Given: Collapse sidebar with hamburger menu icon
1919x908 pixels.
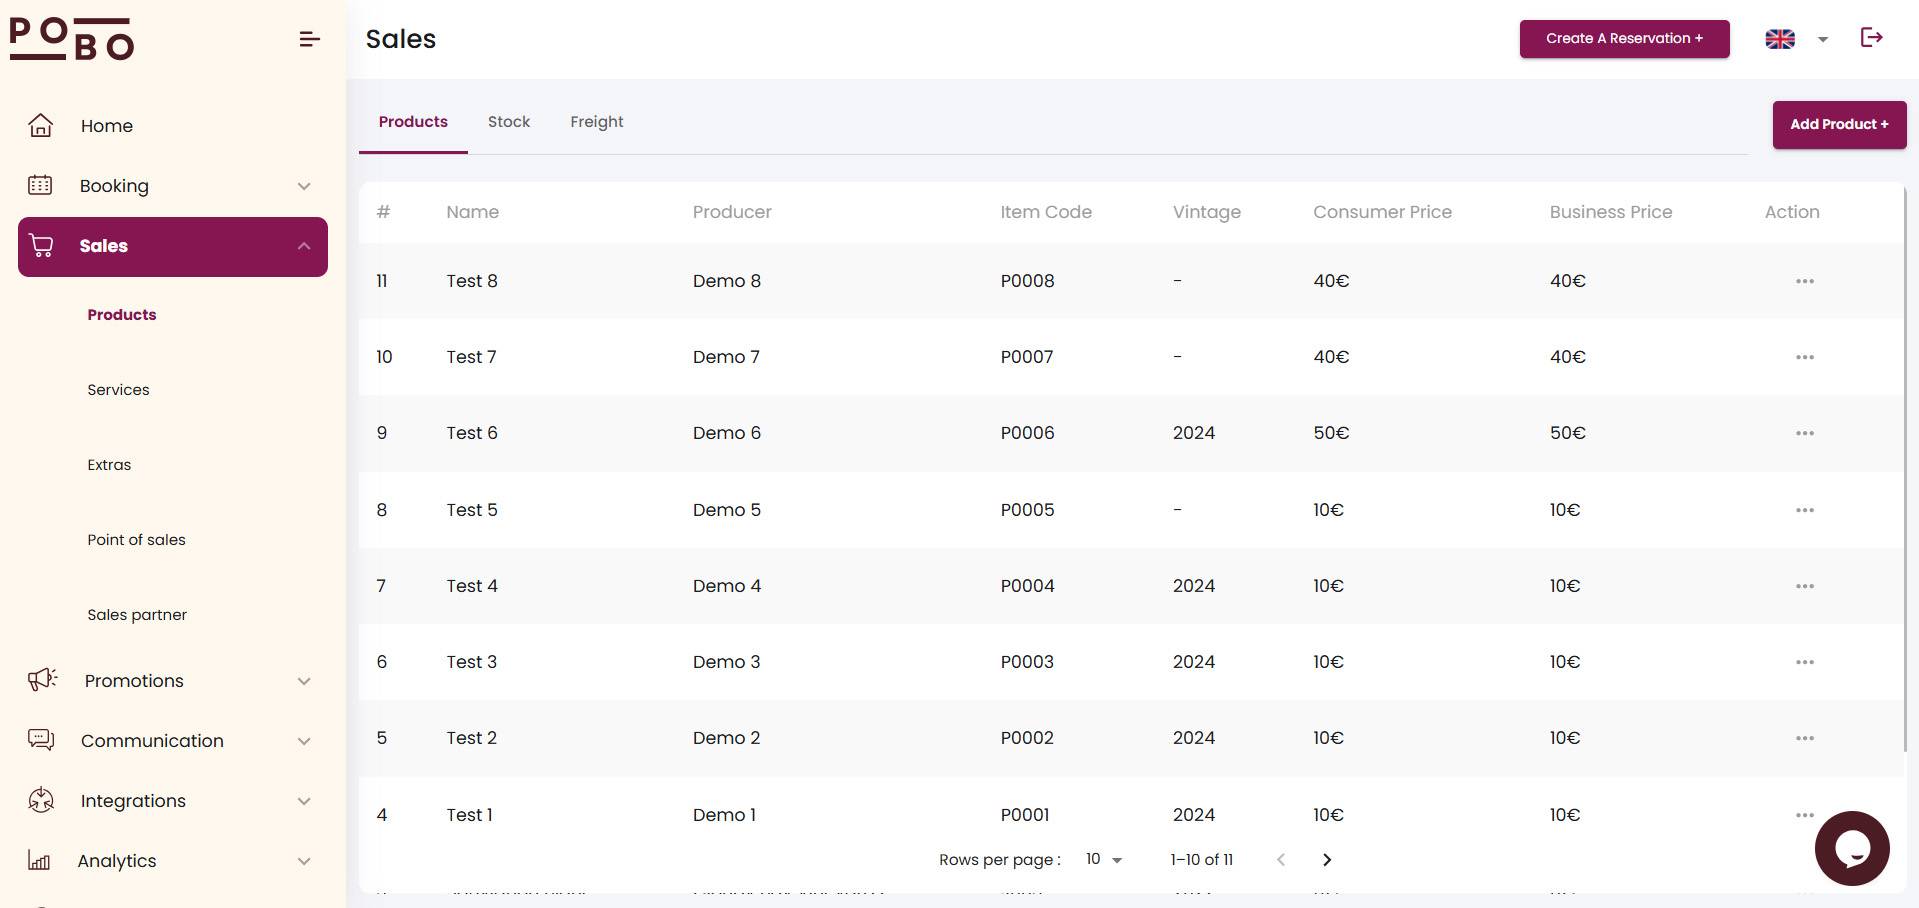Looking at the screenshot, I should click(309, 39).
